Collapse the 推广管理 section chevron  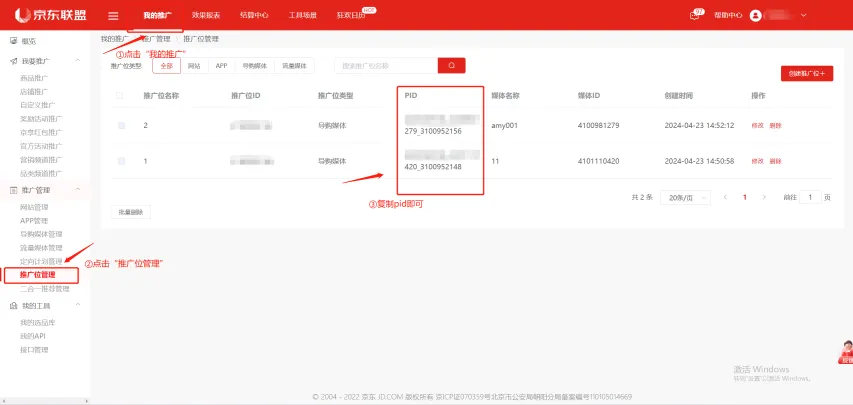pyautogui.click(x=77, y=189)
